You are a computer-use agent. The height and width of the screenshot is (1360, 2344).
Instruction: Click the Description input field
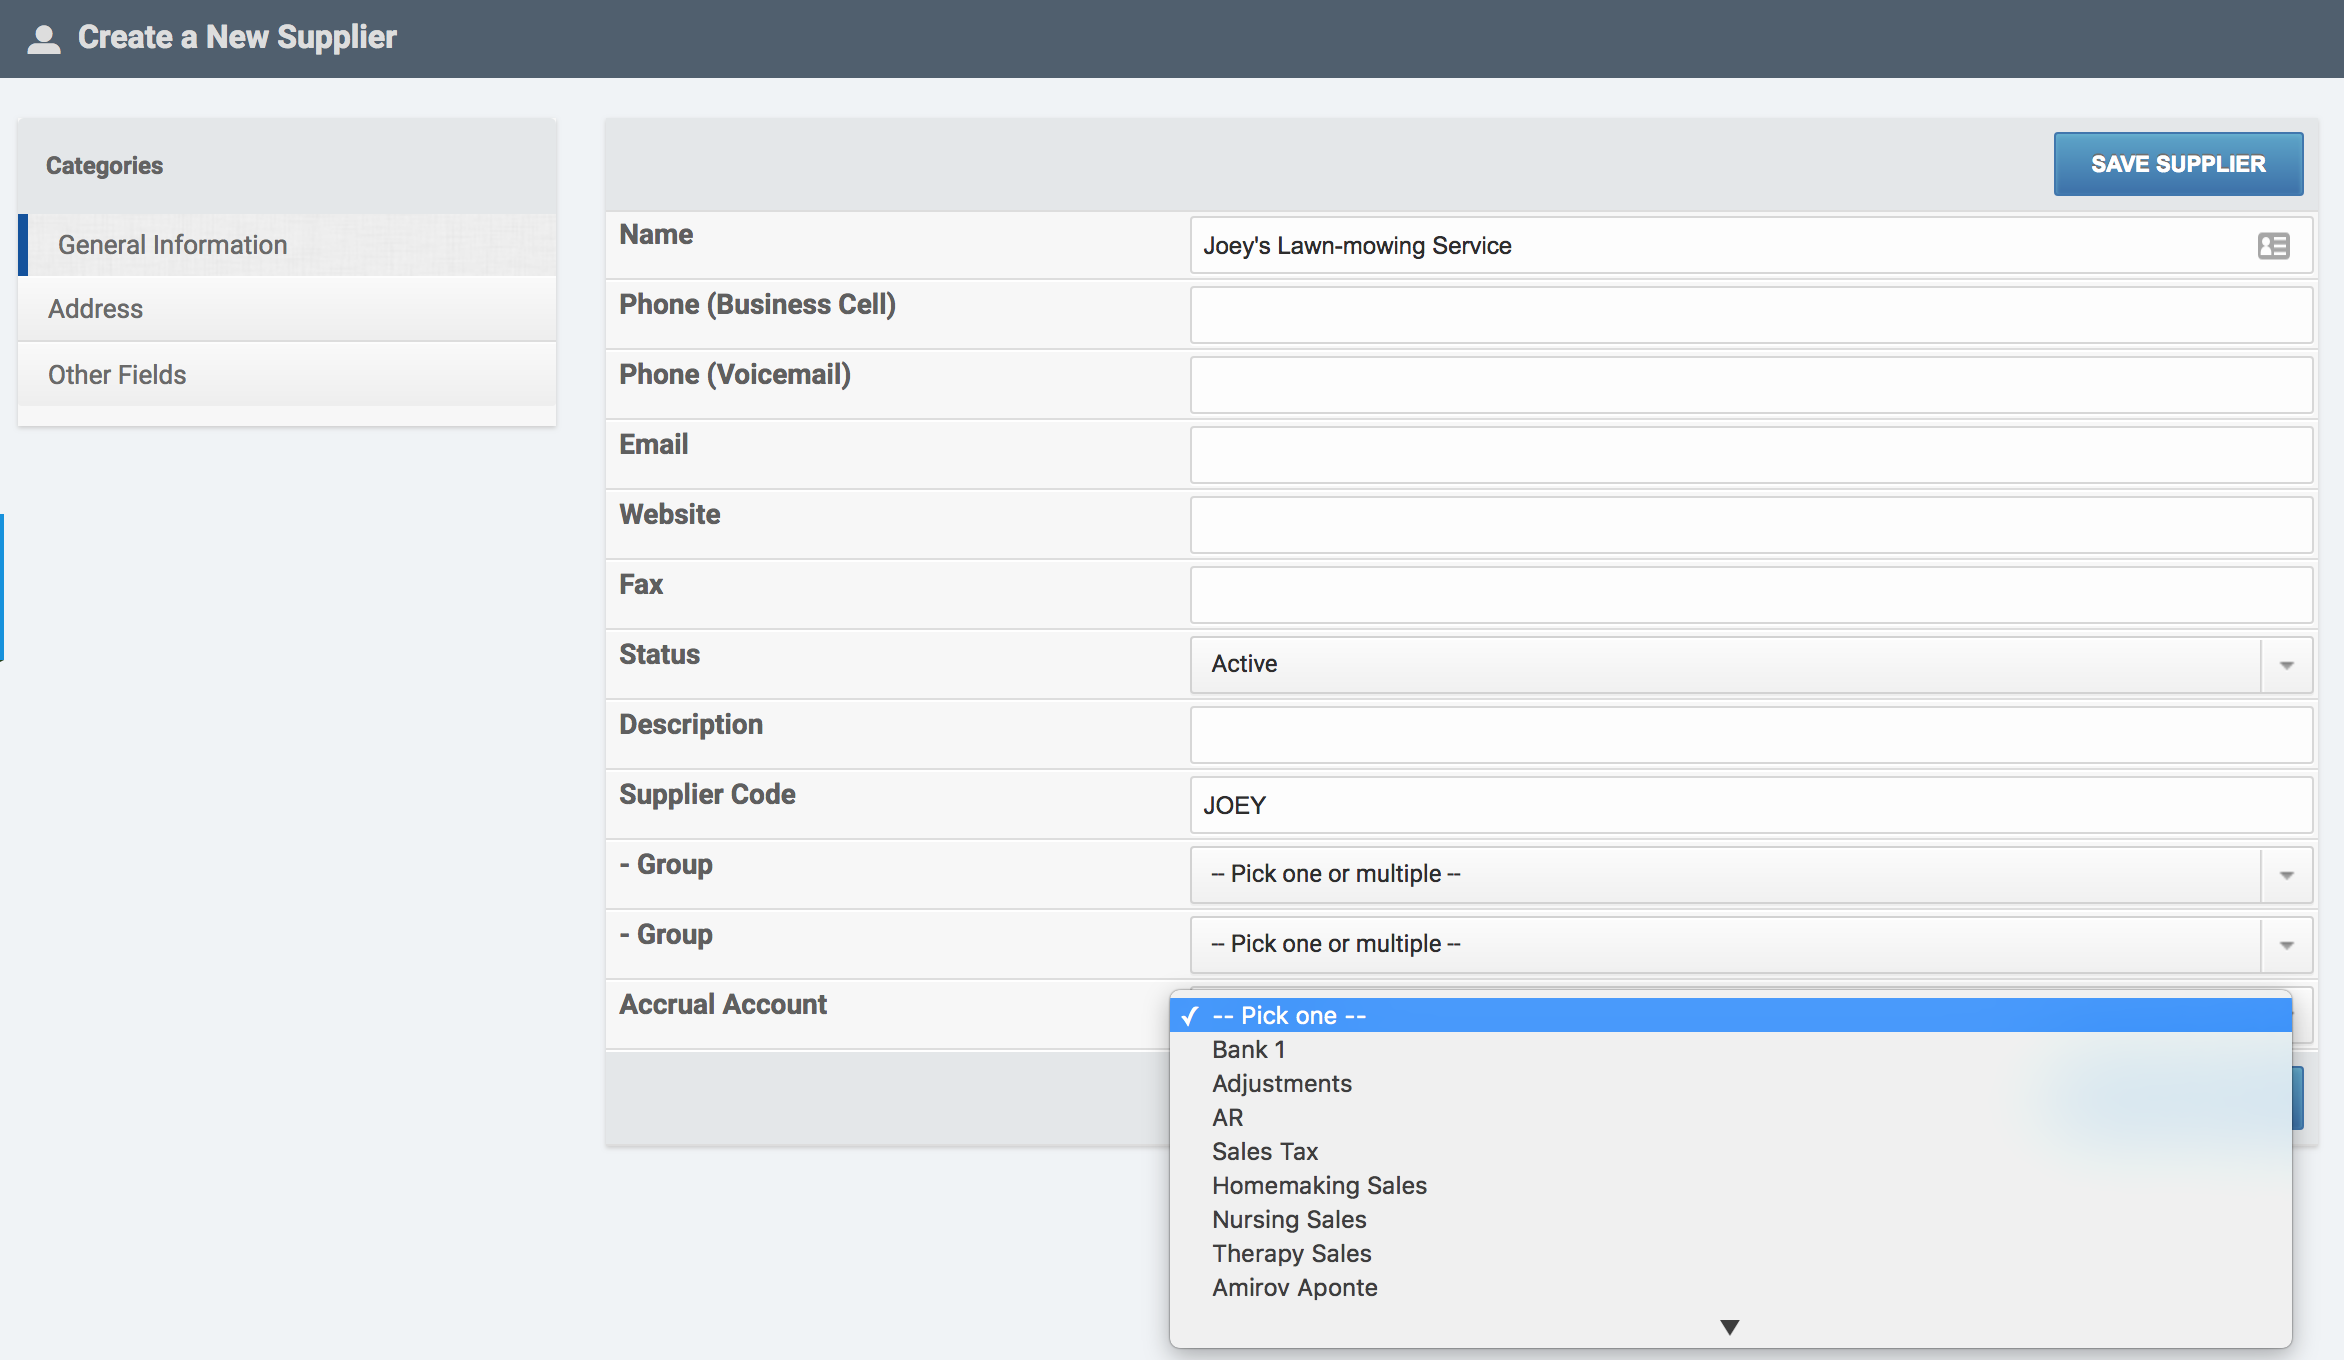(1751, 735)
